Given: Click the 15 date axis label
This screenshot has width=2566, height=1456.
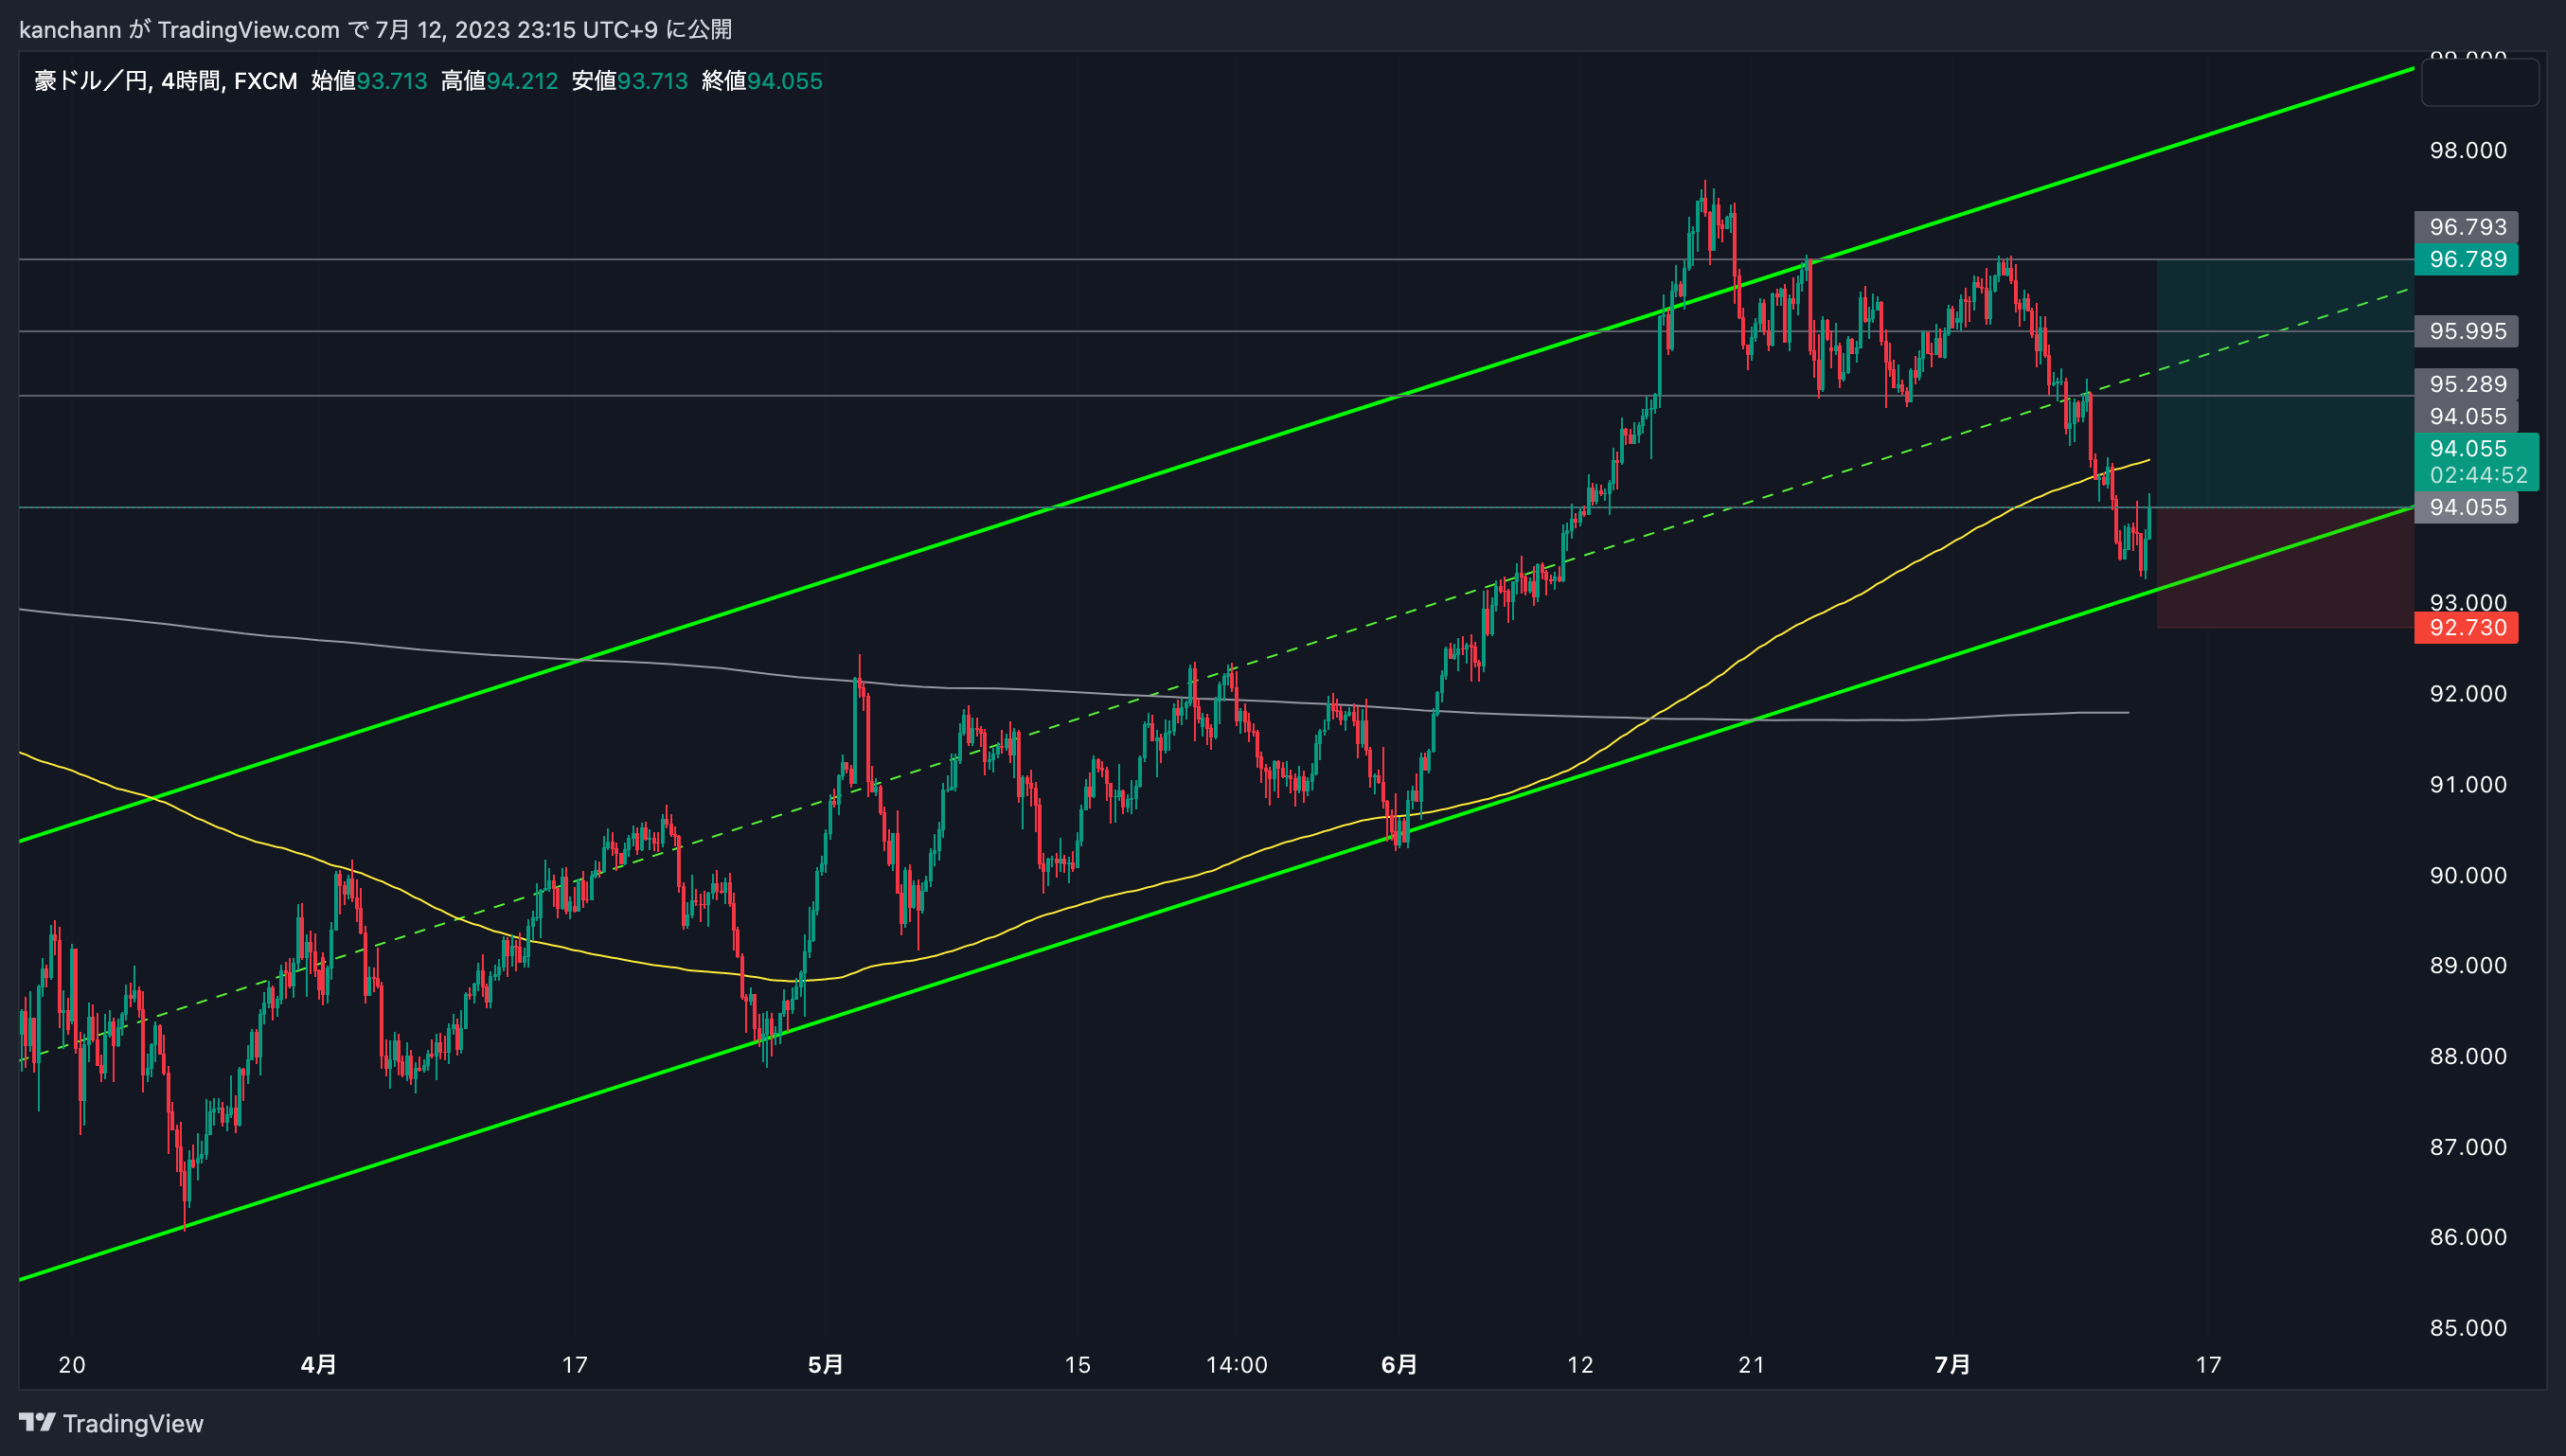Looking at the screenshot, I should 1077,1365.
